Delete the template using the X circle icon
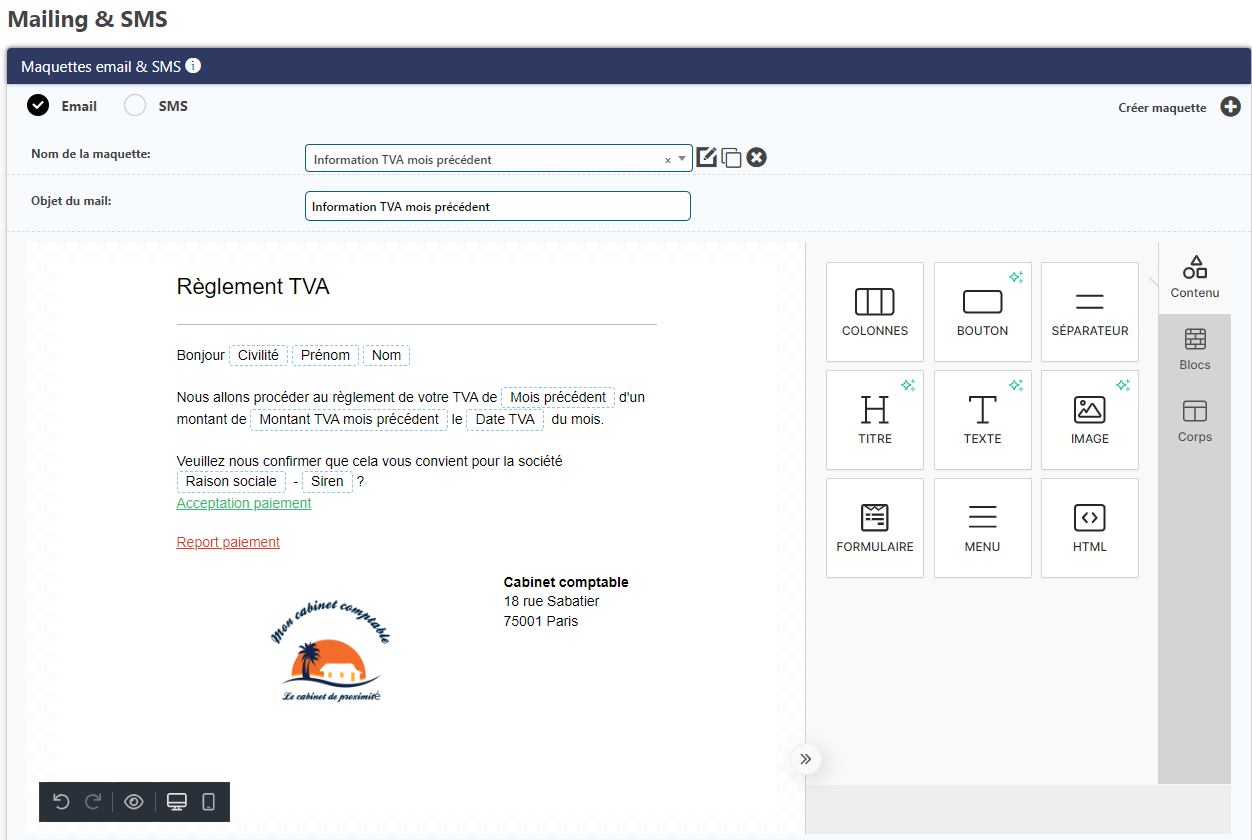 (x=757, y=157)
